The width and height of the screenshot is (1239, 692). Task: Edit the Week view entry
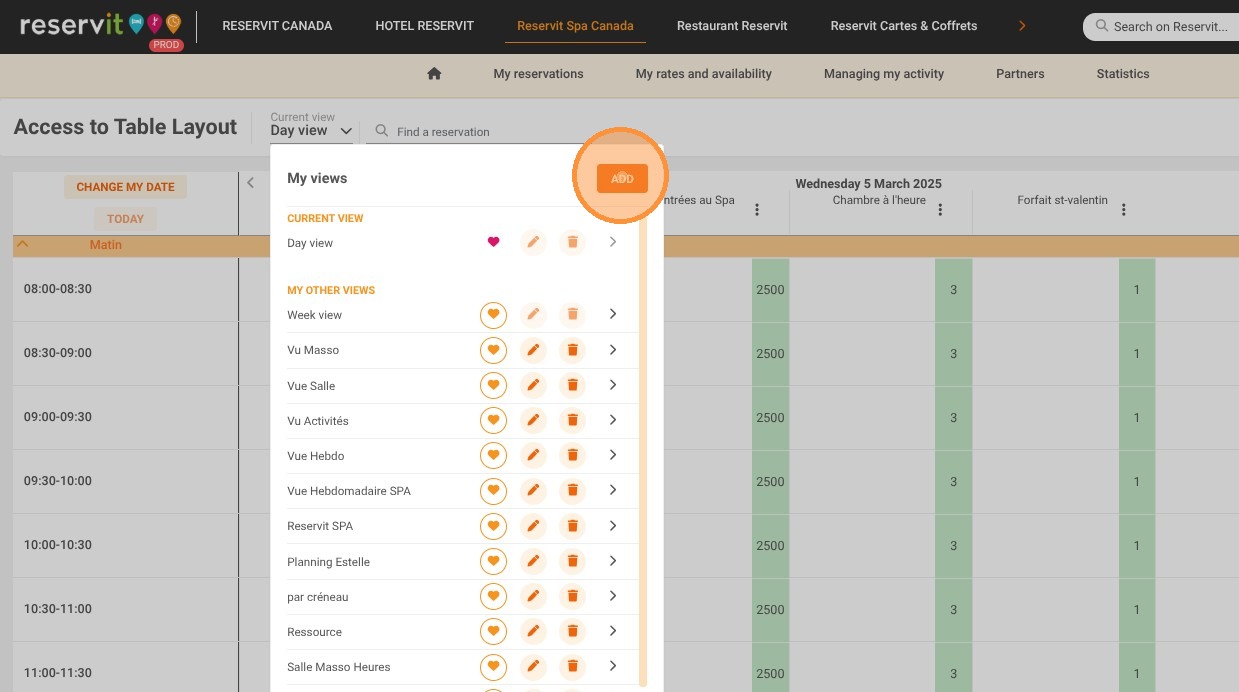pyautogui.click(x=534, y=314)
